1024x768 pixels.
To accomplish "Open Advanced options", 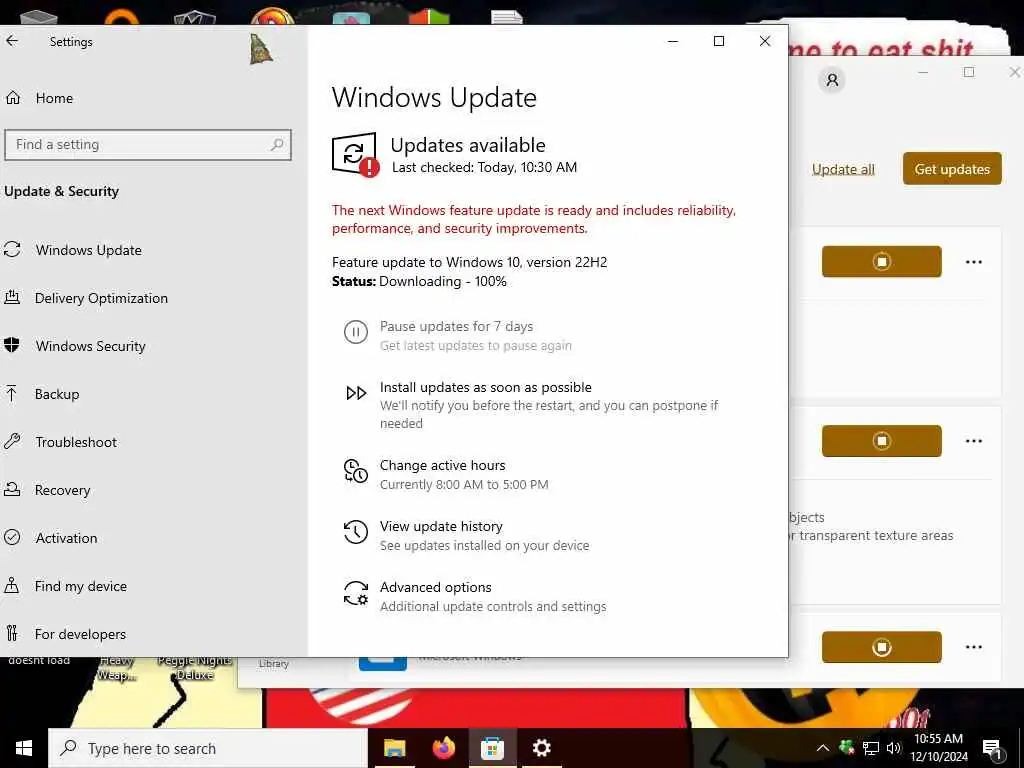I will pyautogui.click(x=436, y=587).
